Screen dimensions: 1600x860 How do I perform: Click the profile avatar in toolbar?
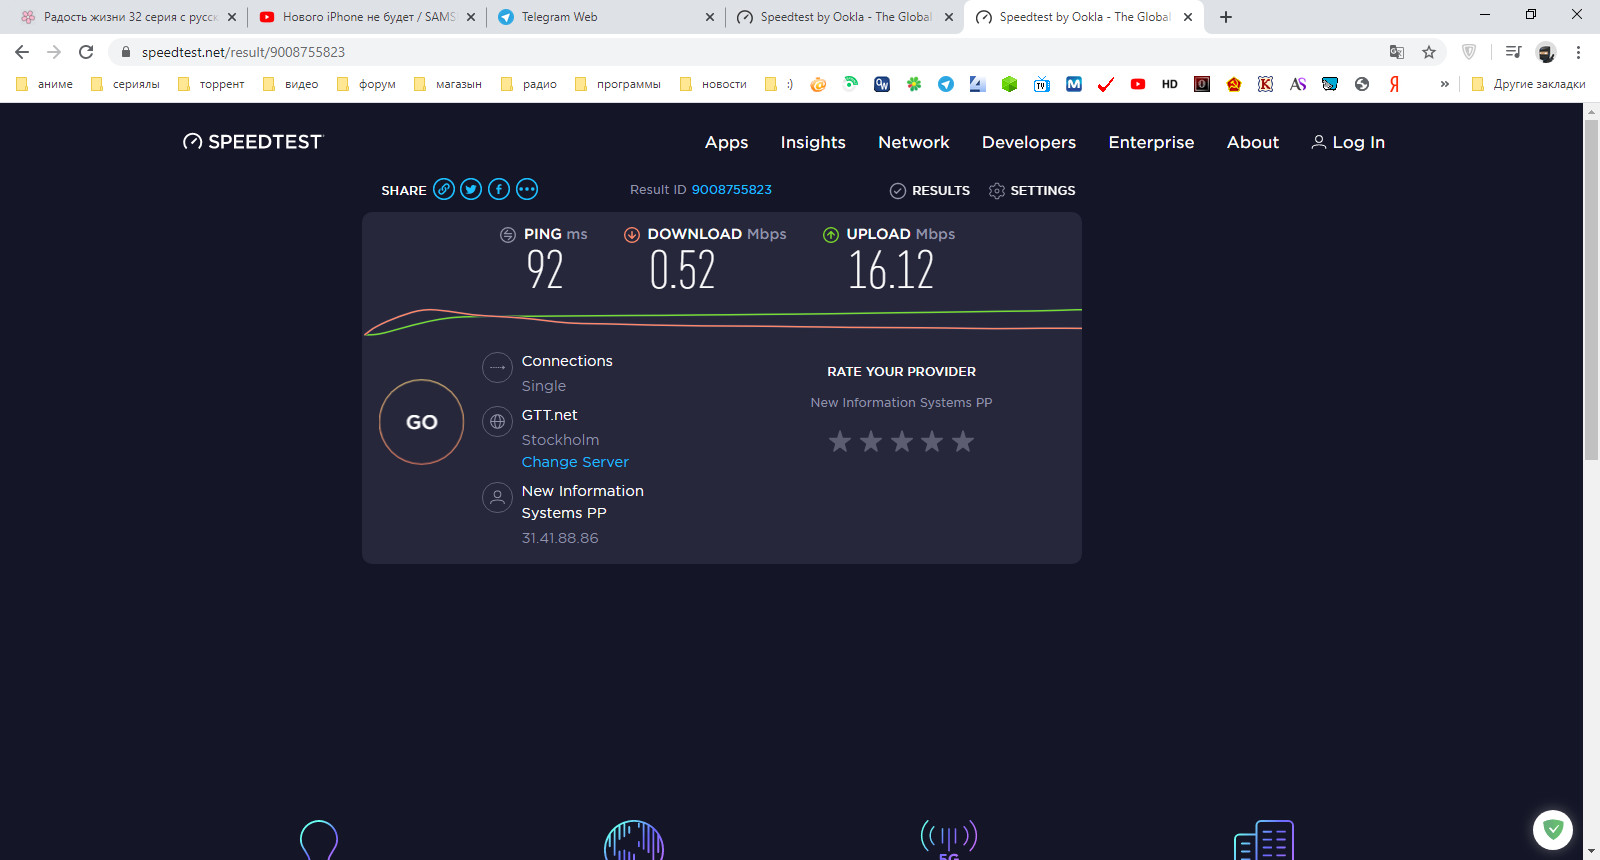(1546, 52)
